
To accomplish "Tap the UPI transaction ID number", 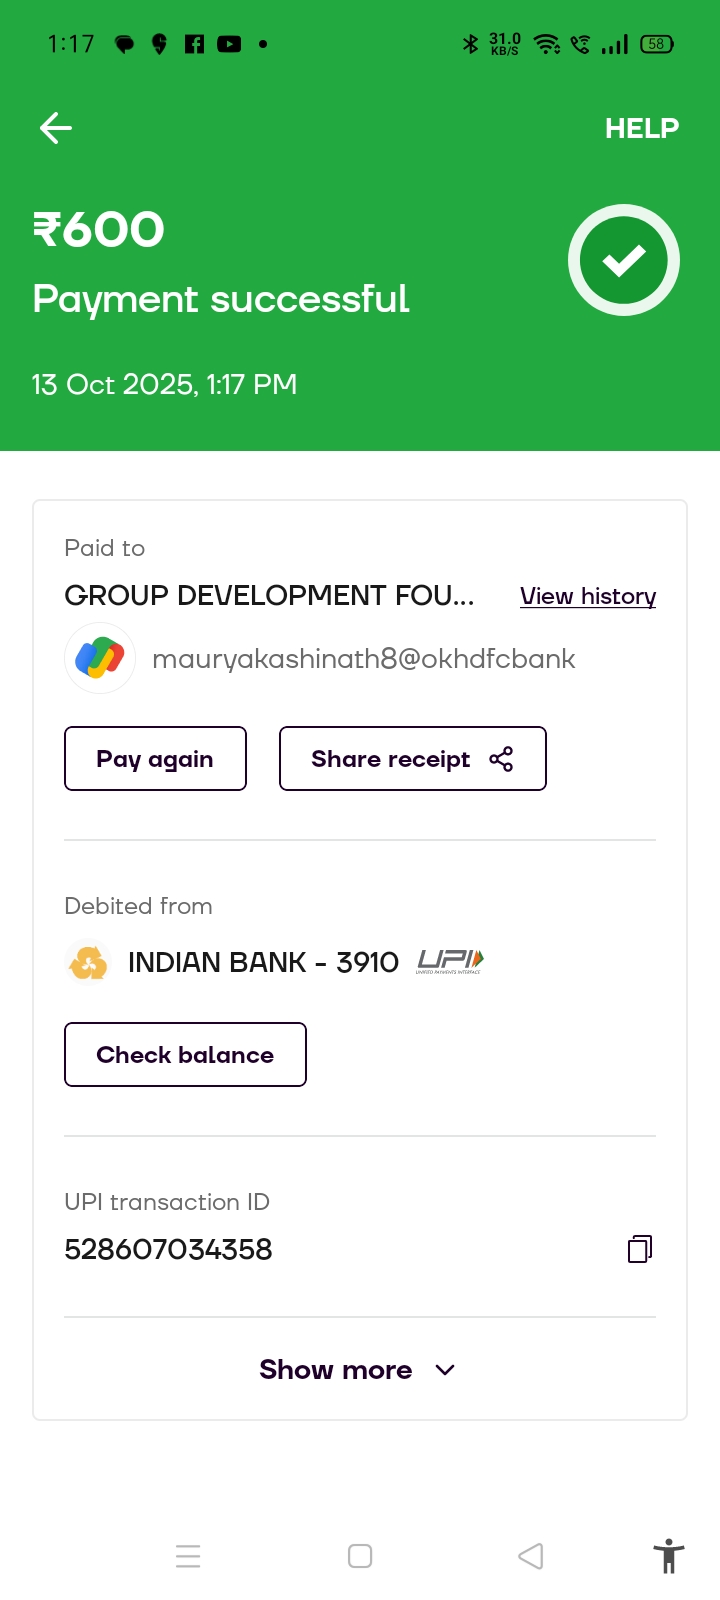I will 168,1249.
